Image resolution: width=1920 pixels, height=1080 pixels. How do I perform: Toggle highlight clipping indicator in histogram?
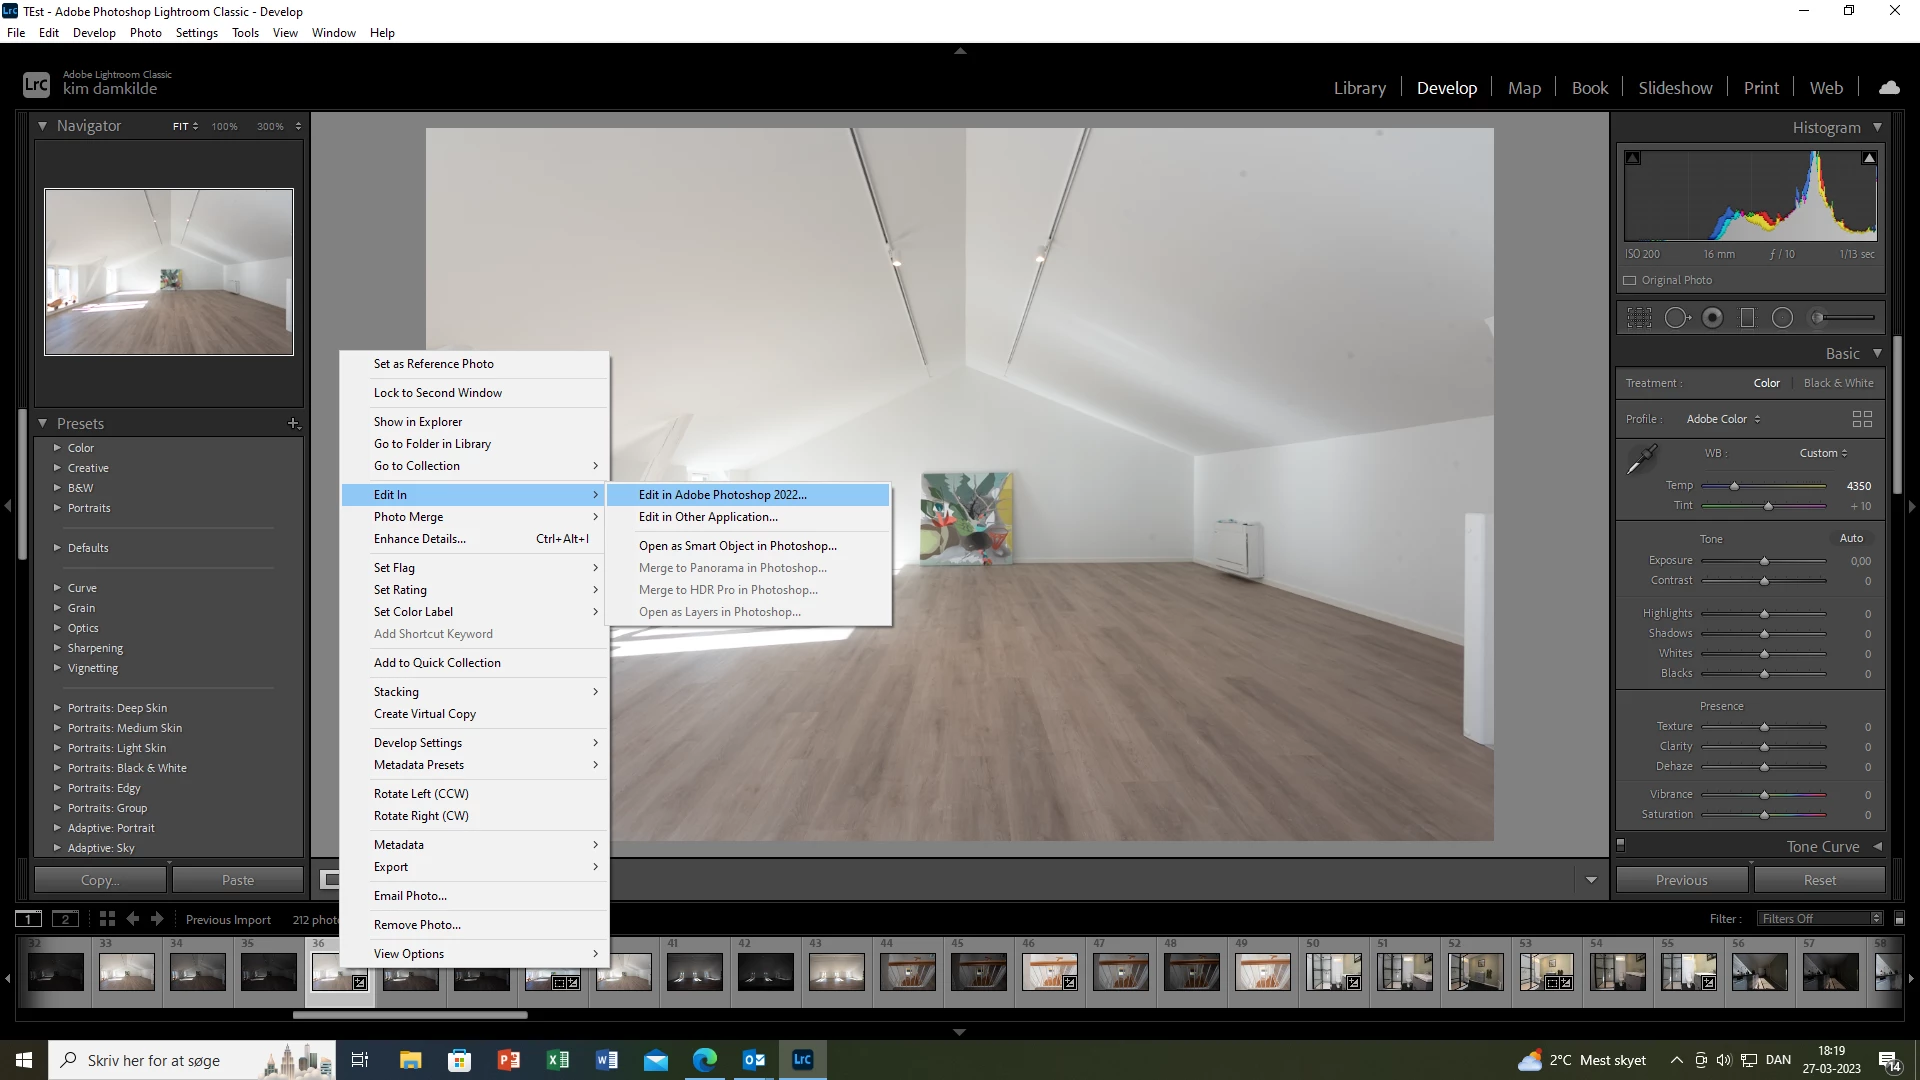1869,158
